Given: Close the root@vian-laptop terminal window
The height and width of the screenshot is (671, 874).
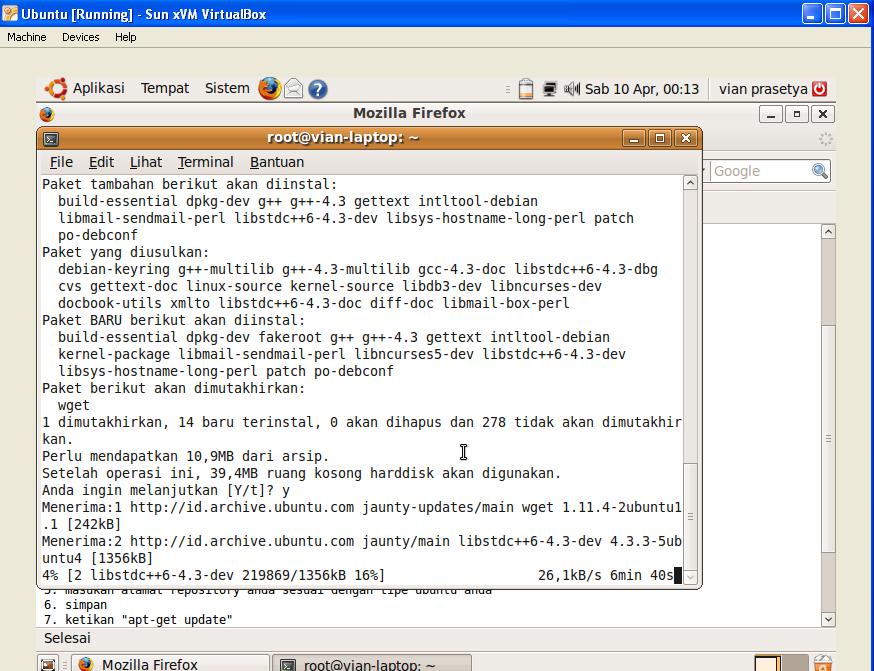Looking at the screenshot, I should click(686, 138).
